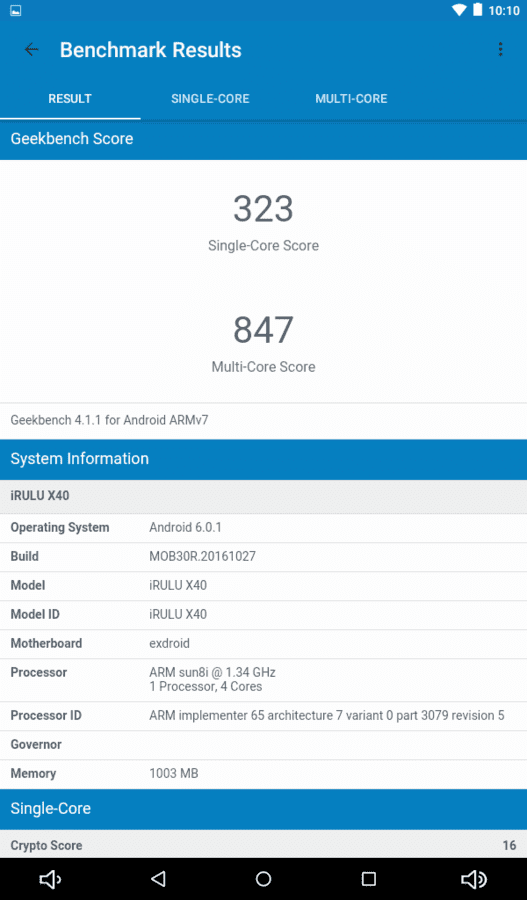Switch to the MULTI-CORE tab

351,99
